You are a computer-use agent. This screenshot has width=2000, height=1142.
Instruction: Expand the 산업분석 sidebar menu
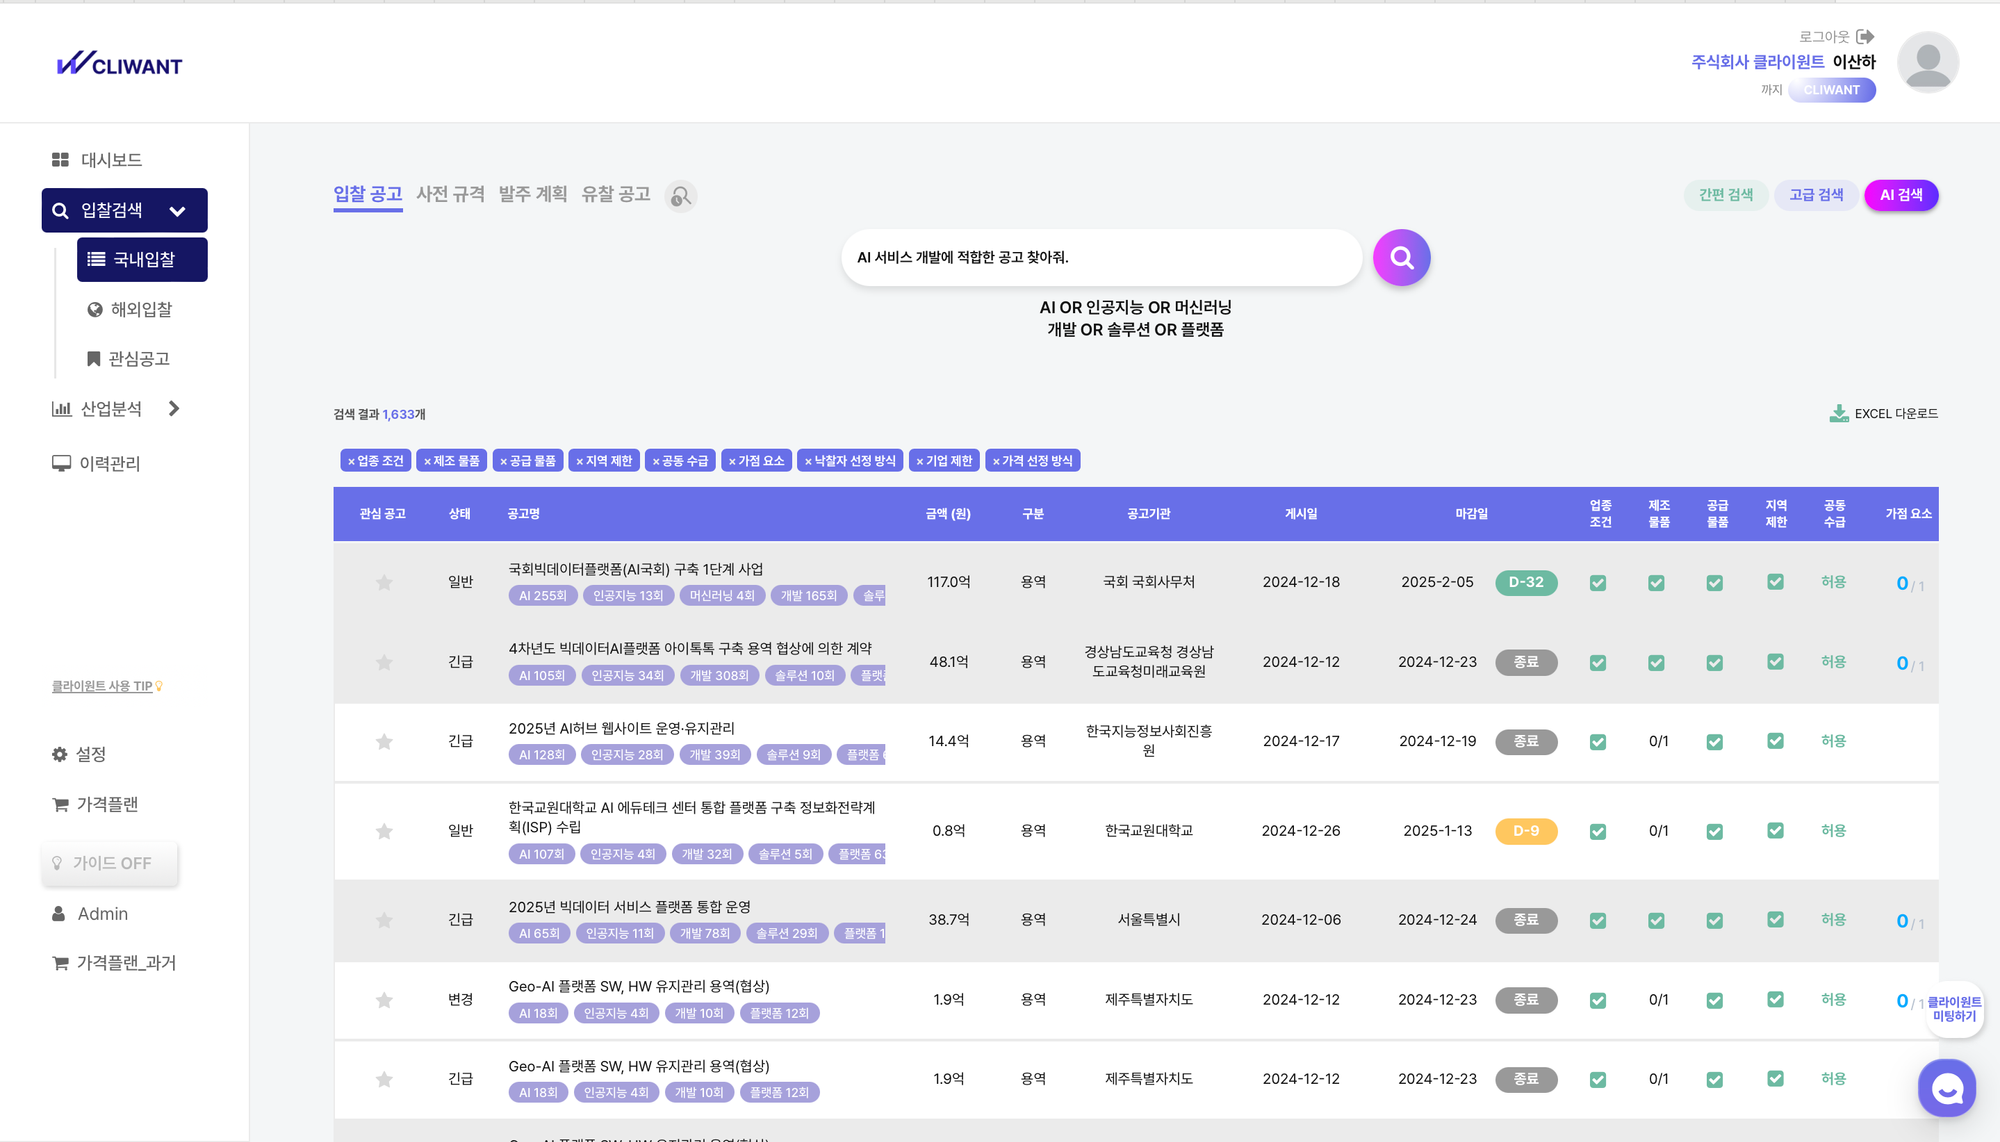[x=174, y=409]
